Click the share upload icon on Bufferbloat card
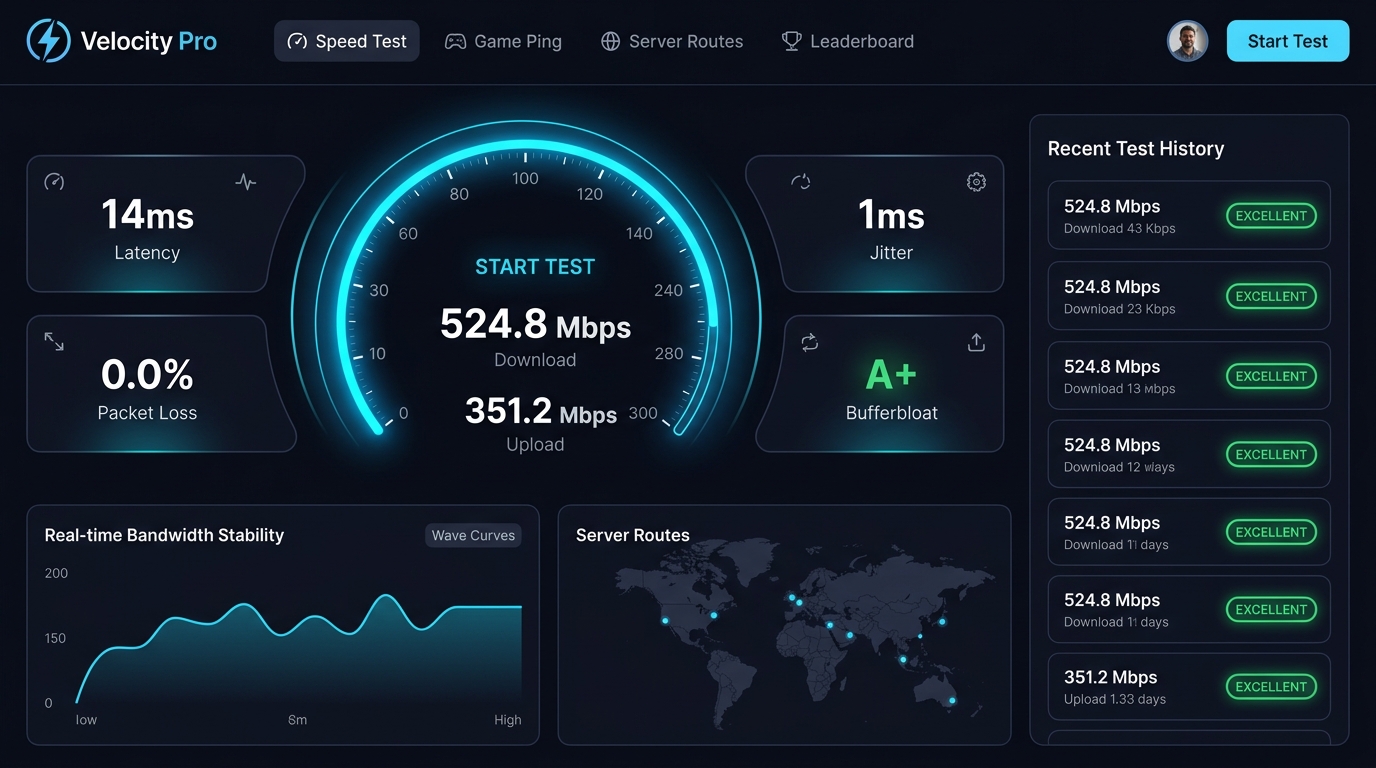 (x=976, y=343)
